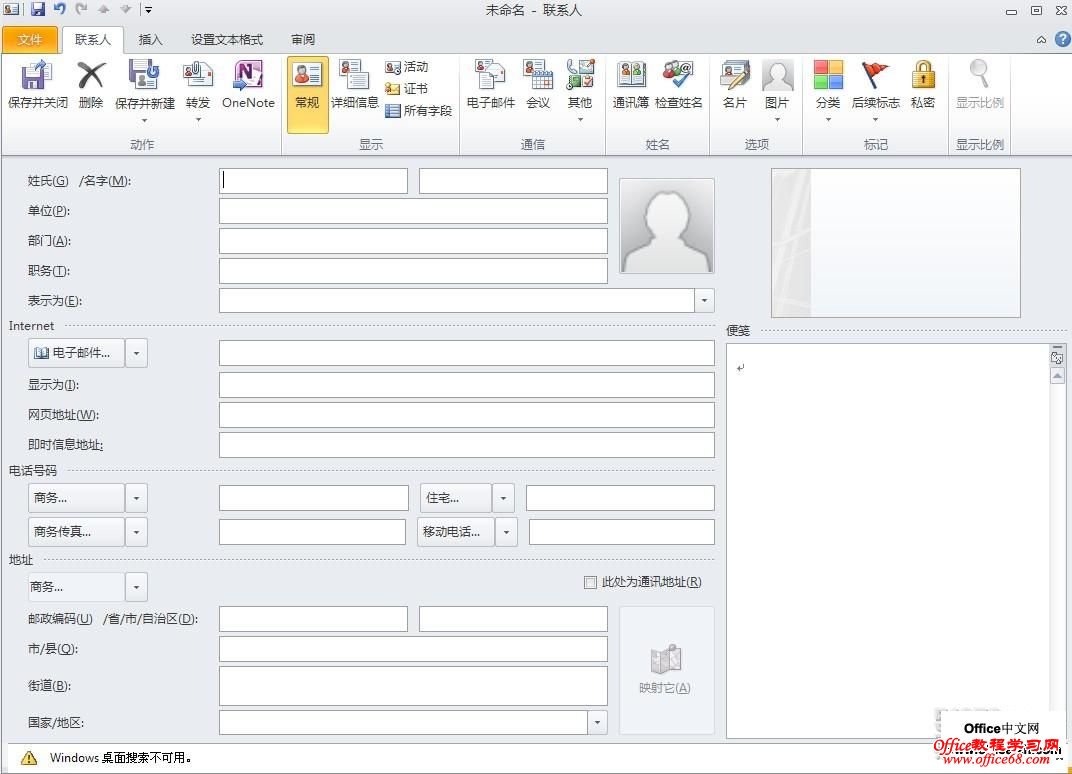Click the 电子邮件 email field button
Screen dimensions: 1072x774
tap(79, 352)
